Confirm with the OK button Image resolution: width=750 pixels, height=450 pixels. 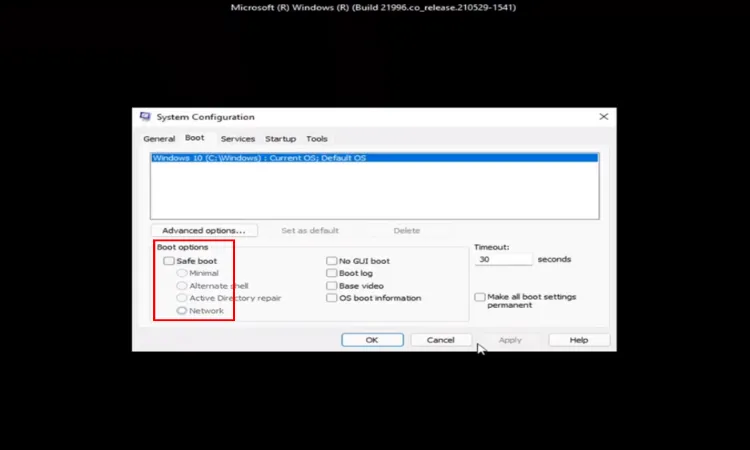[372, 340]
